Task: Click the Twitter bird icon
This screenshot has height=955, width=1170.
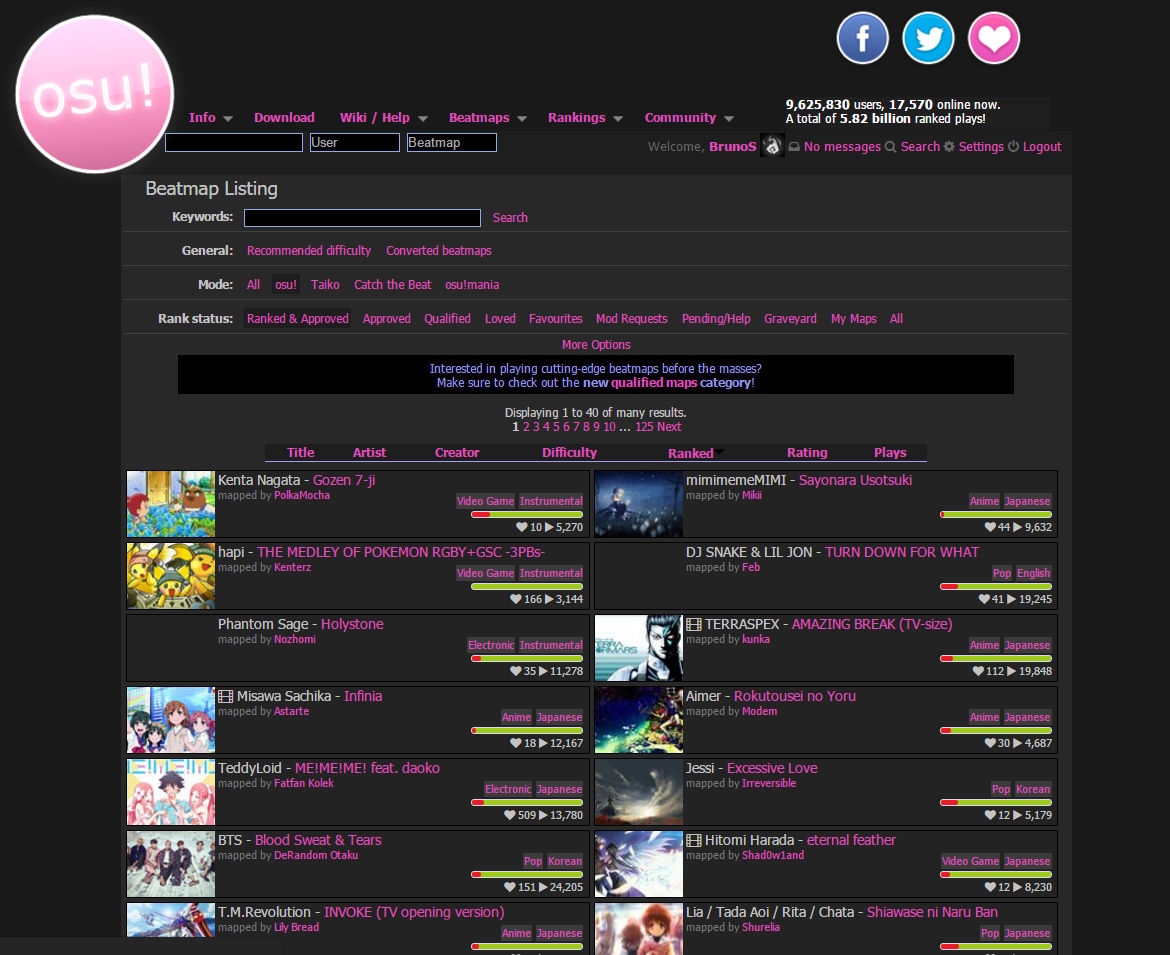Action: [928, 39]
